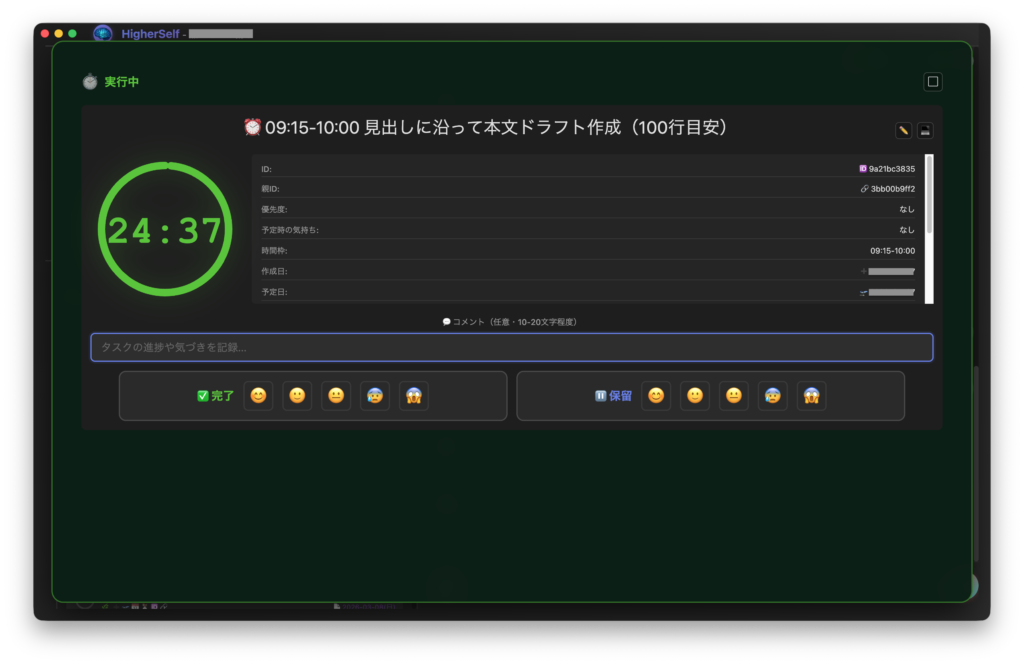Mark 完了 with the anxious sweat emoji

pyautogui.click(x=375, y=396)
